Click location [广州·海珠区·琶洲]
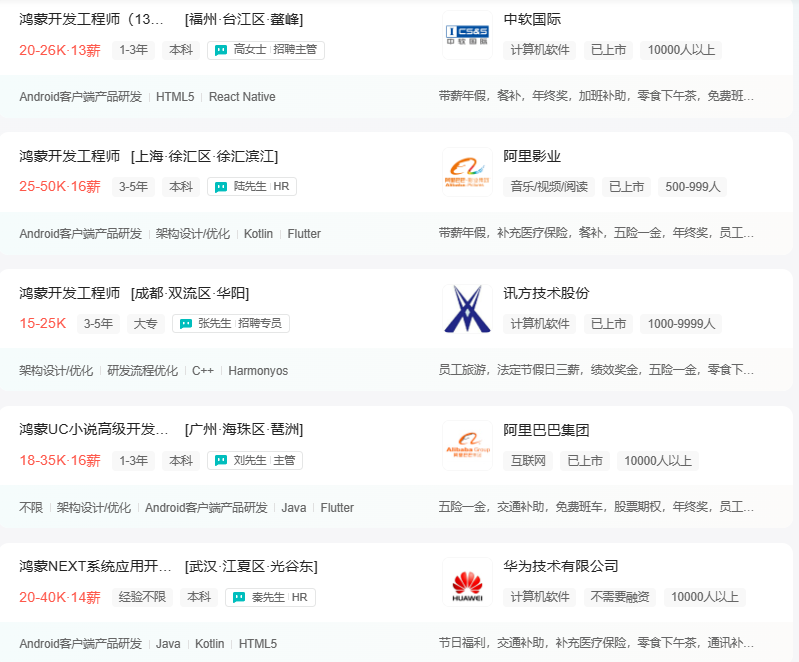The height and width of the screenshot is (662, 799). (244, 430)
